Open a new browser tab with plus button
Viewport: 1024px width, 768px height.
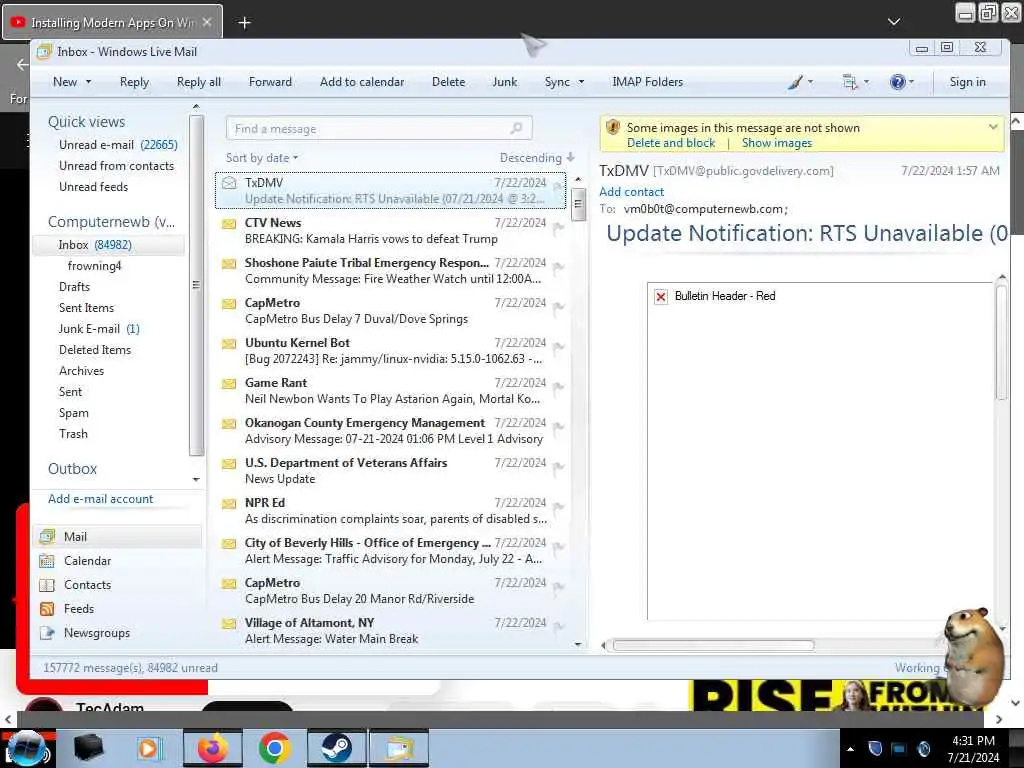[x=244, y=23]
